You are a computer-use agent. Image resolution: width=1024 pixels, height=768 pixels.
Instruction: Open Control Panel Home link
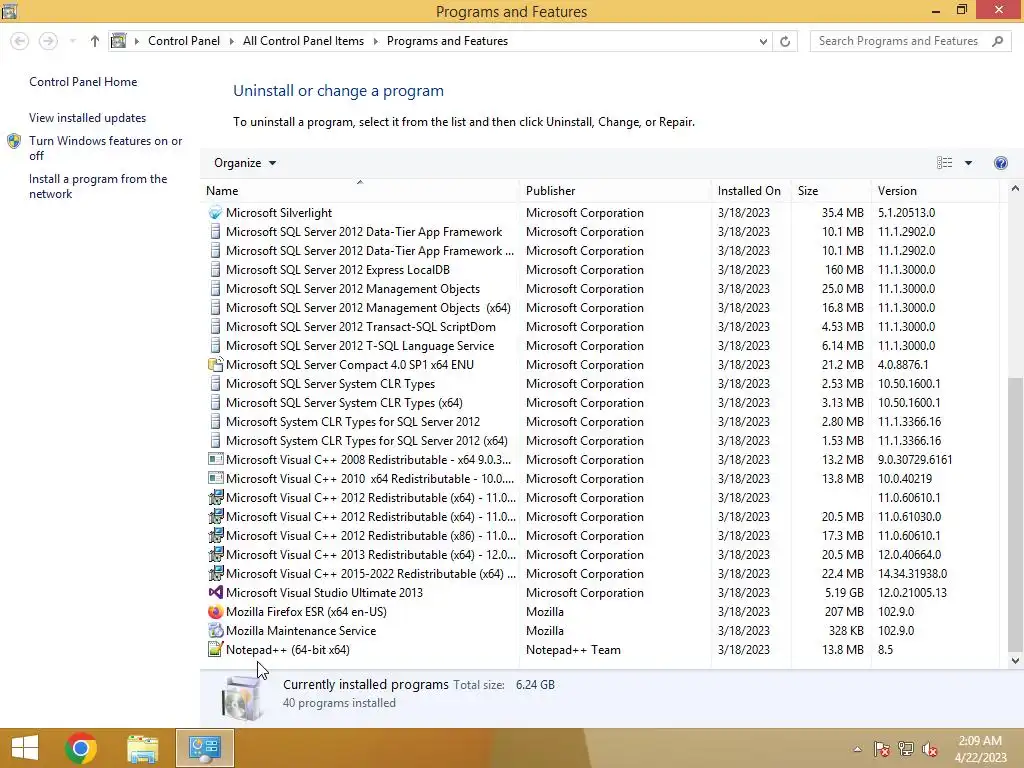click(83, 82)
